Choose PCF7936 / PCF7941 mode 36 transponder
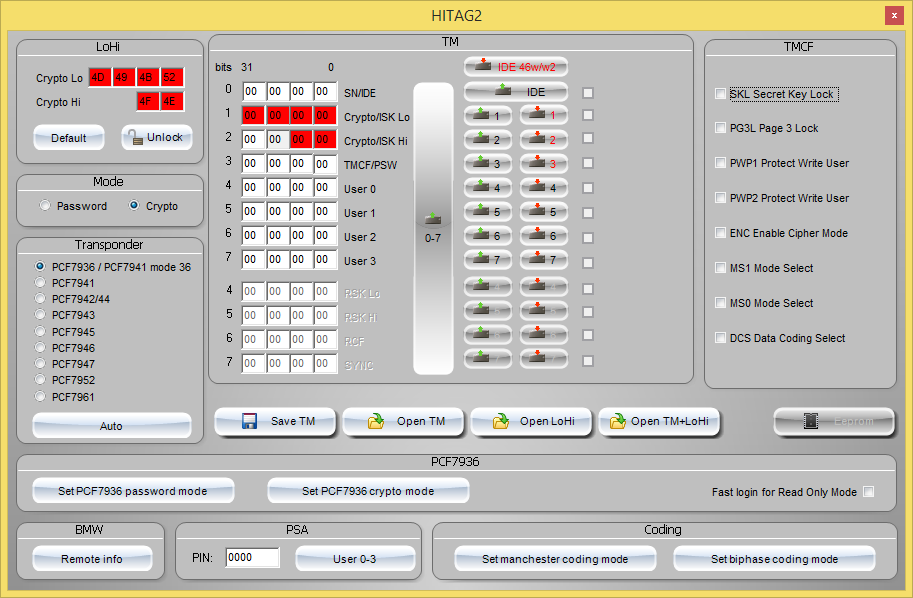Viewport: 913px width, 598px height. pos(40,266)
